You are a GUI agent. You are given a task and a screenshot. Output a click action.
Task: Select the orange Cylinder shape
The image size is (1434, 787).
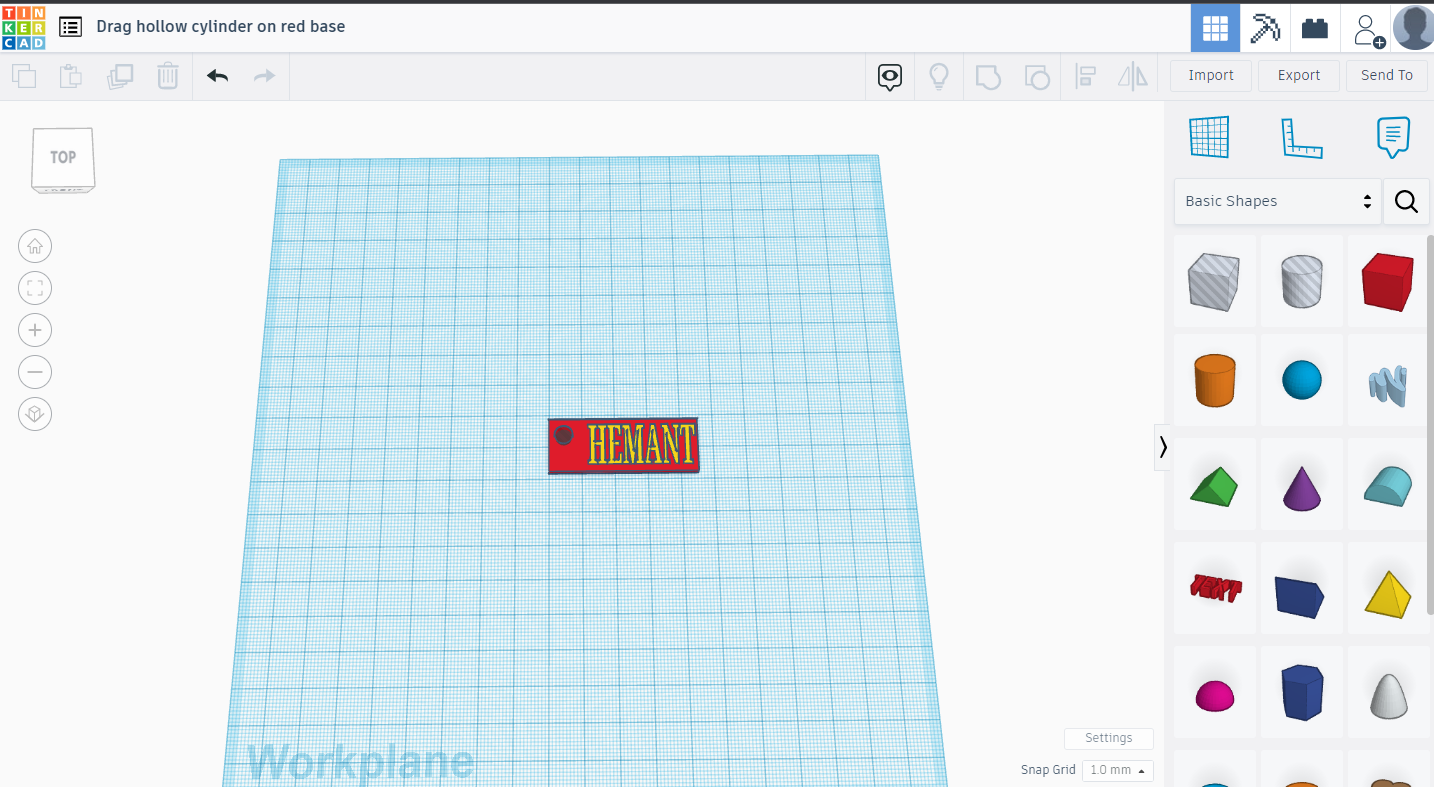point(1214,380)
